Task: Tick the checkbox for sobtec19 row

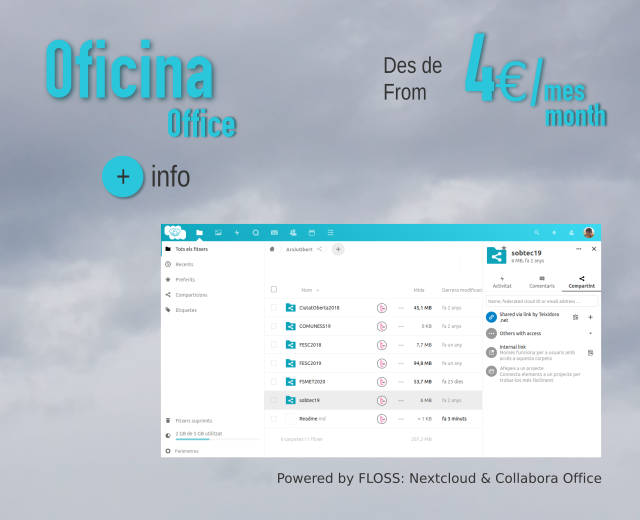Action: point(274,400)
